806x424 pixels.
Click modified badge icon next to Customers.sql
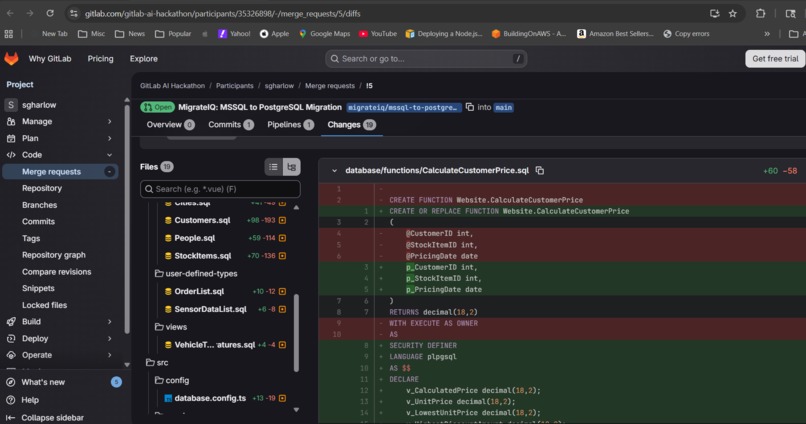[282, 220]
